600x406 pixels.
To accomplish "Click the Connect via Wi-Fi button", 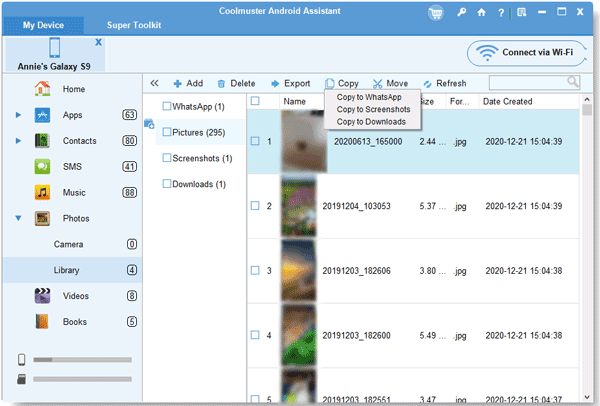I will [527, 53].
